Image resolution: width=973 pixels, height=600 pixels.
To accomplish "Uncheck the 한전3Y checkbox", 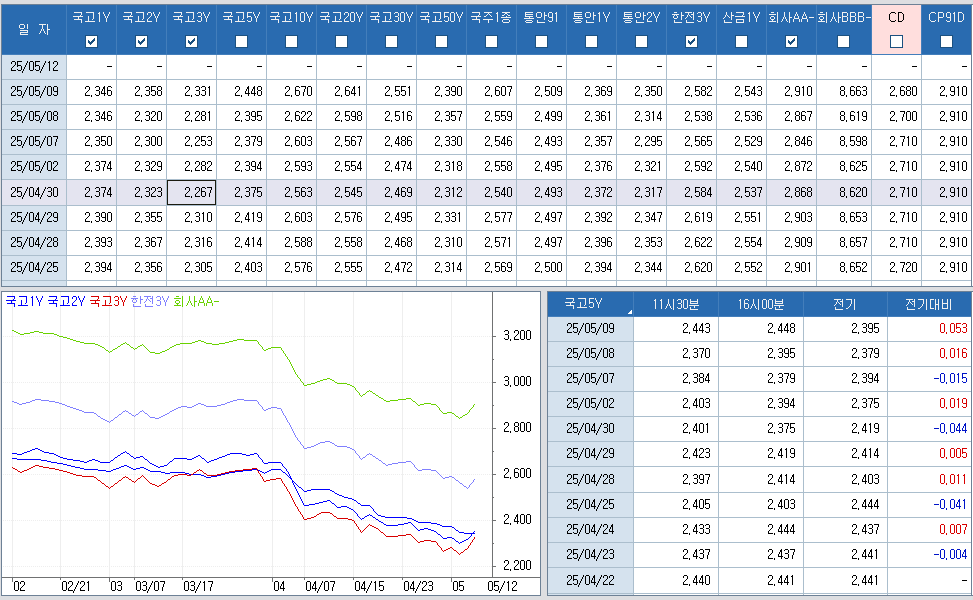I will click(x=692, y=41).
